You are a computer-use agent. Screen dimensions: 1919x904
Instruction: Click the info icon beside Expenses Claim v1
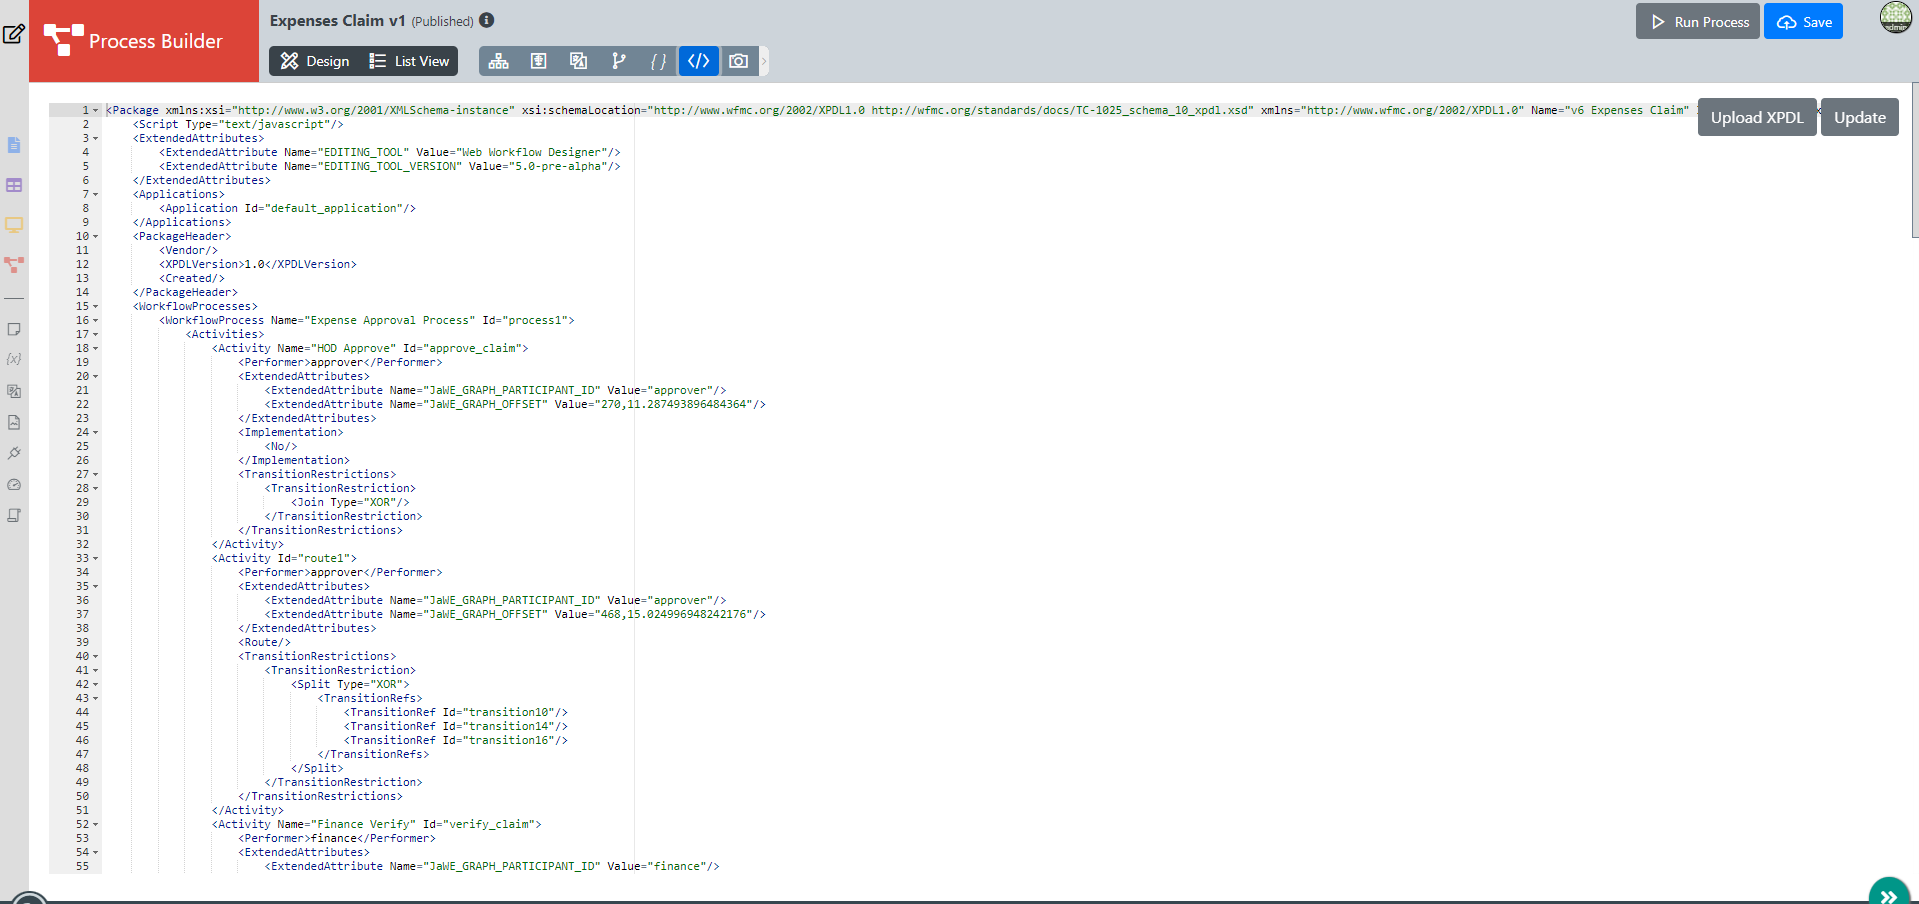(x=487, y=20)
